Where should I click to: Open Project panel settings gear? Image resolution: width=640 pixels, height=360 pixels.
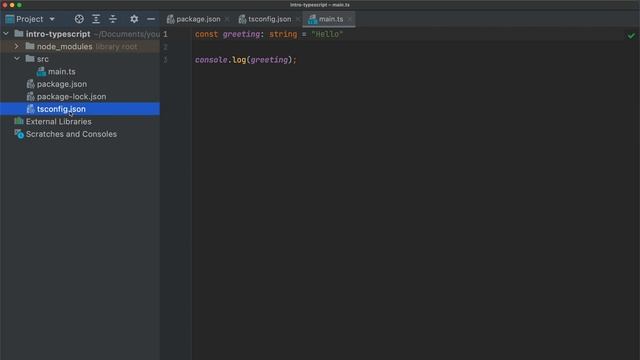click(134, 19)
